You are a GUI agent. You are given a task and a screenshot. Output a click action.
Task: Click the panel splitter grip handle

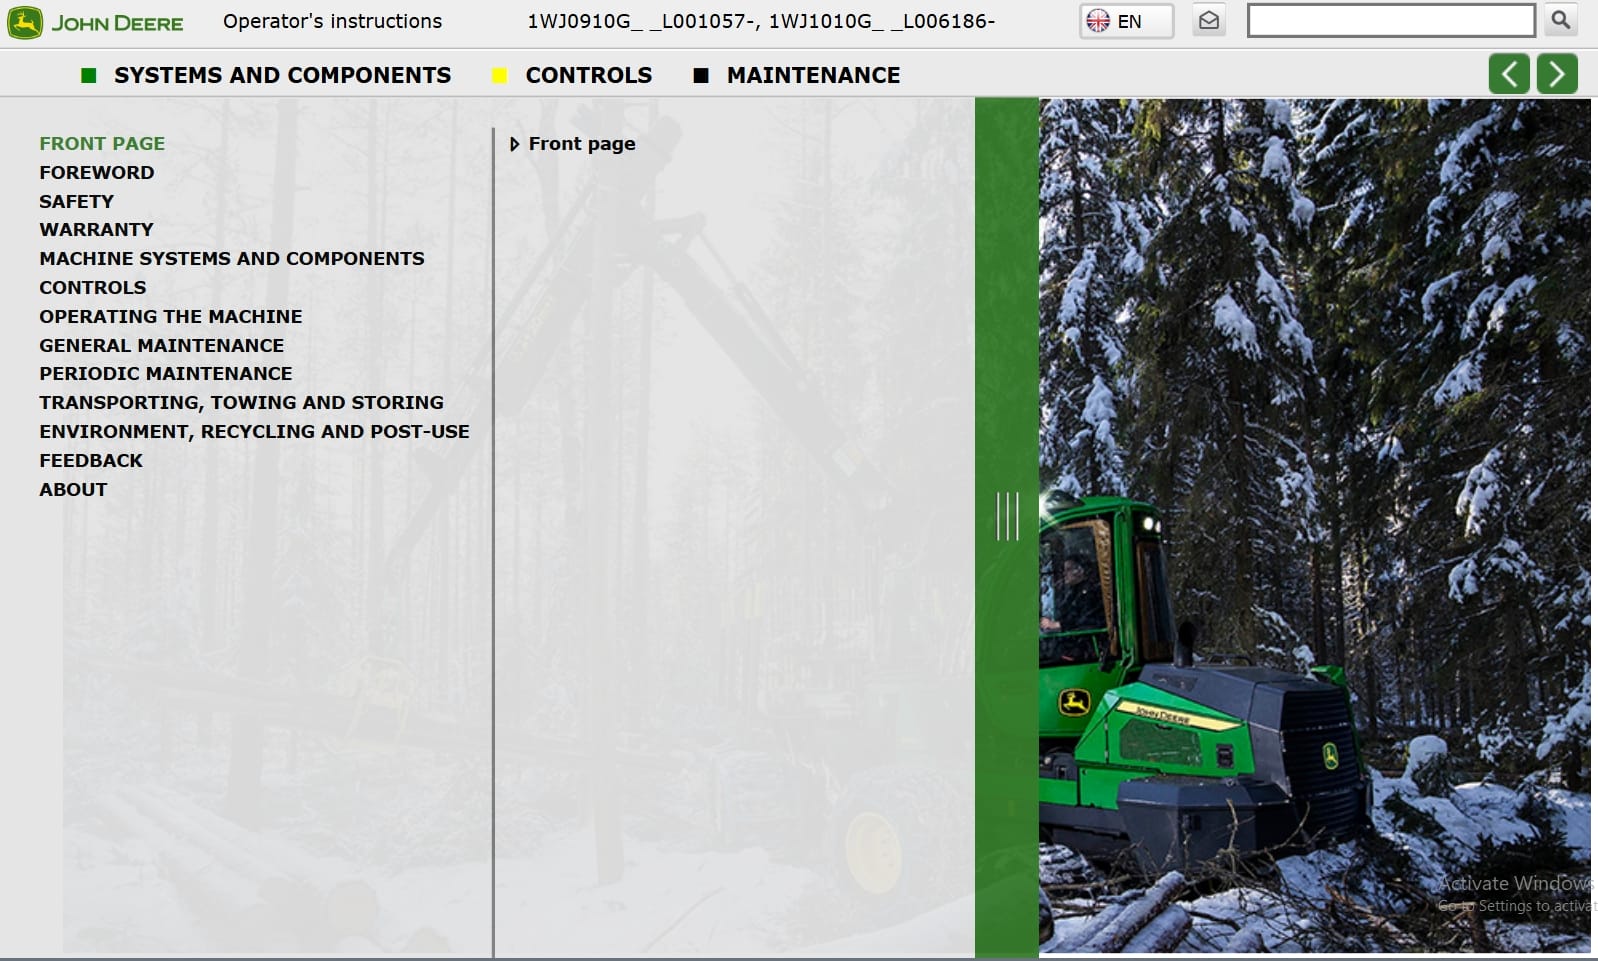1007,516
